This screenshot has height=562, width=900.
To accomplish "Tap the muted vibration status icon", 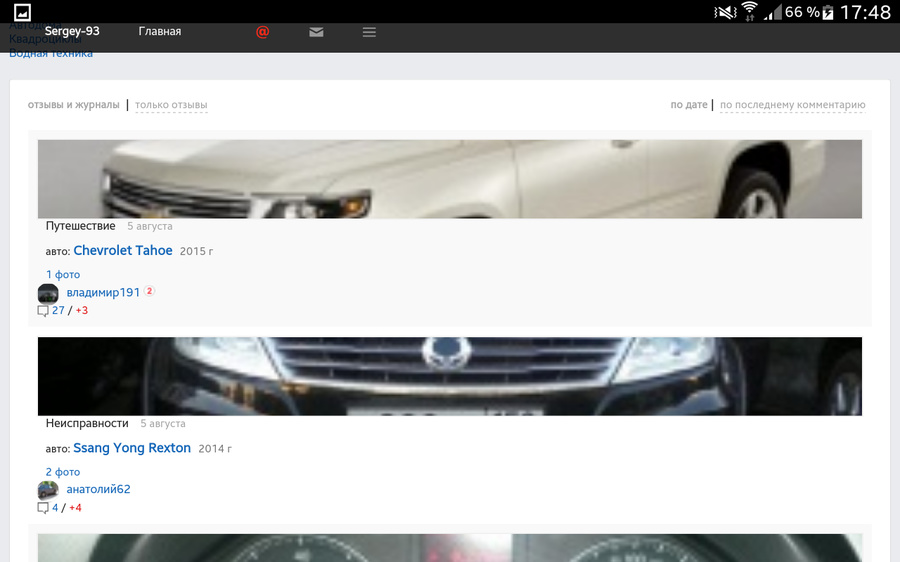I will click(725, 12).
